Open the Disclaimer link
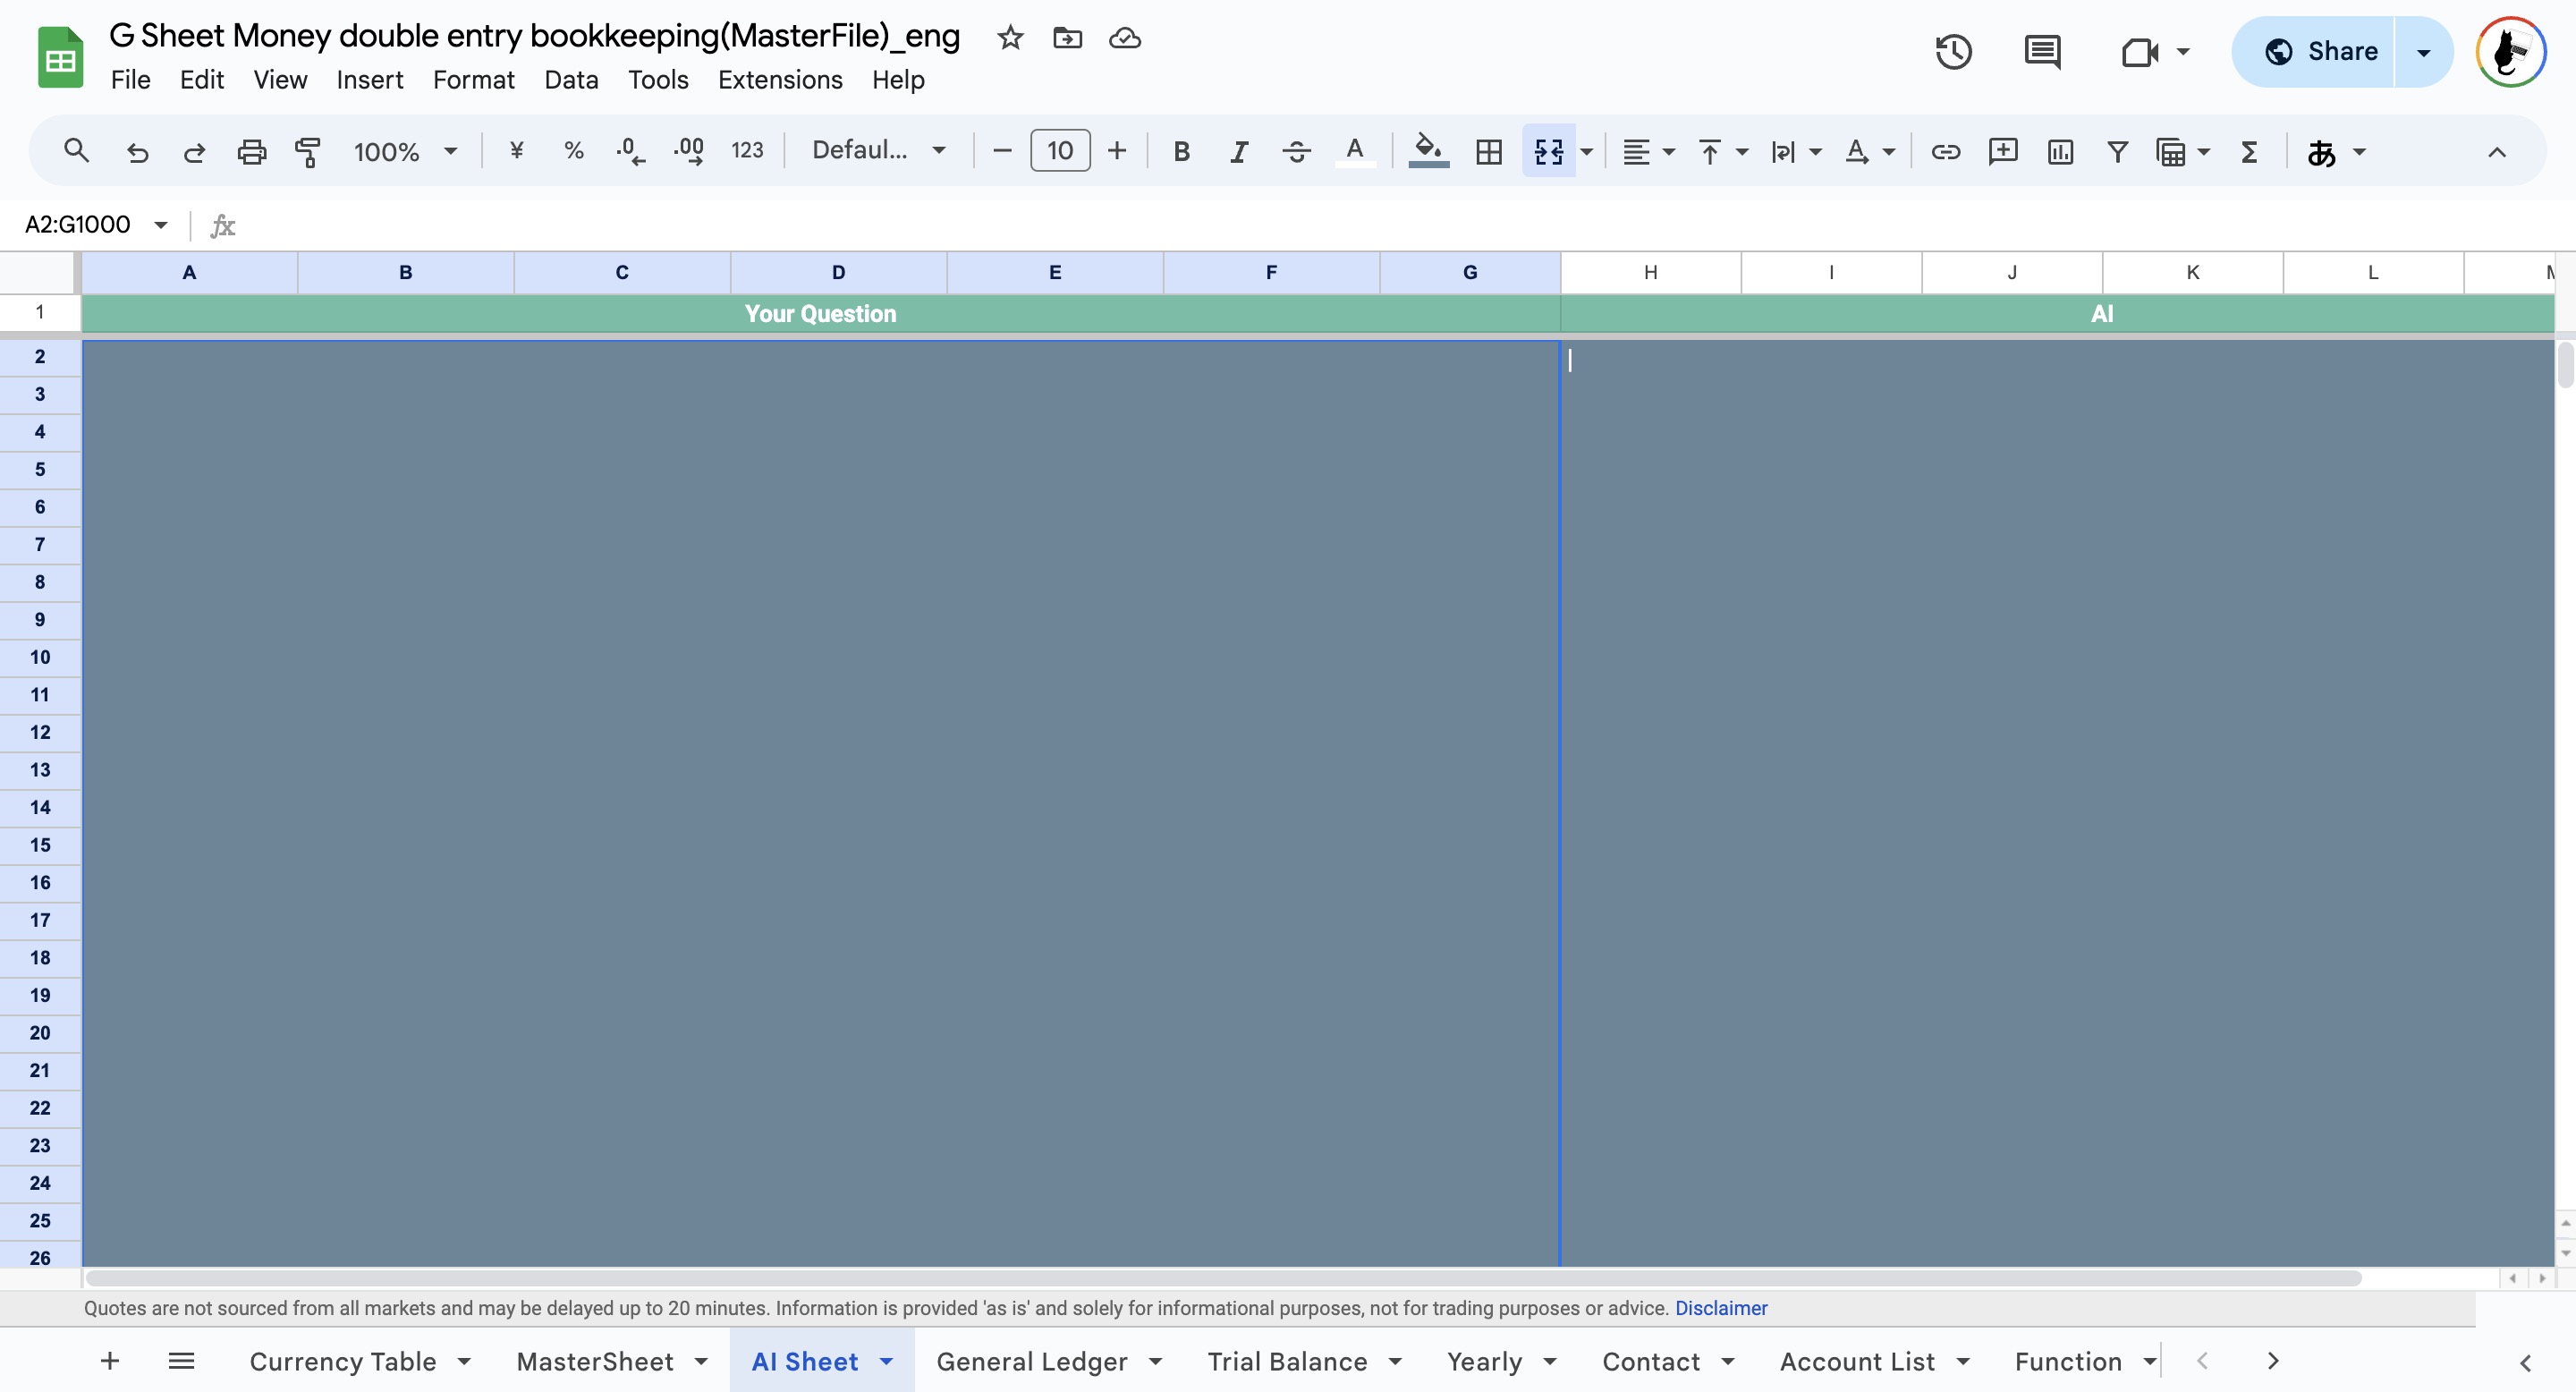This screenshot has width=2576, height=1392. [x=1721, y=1308]
